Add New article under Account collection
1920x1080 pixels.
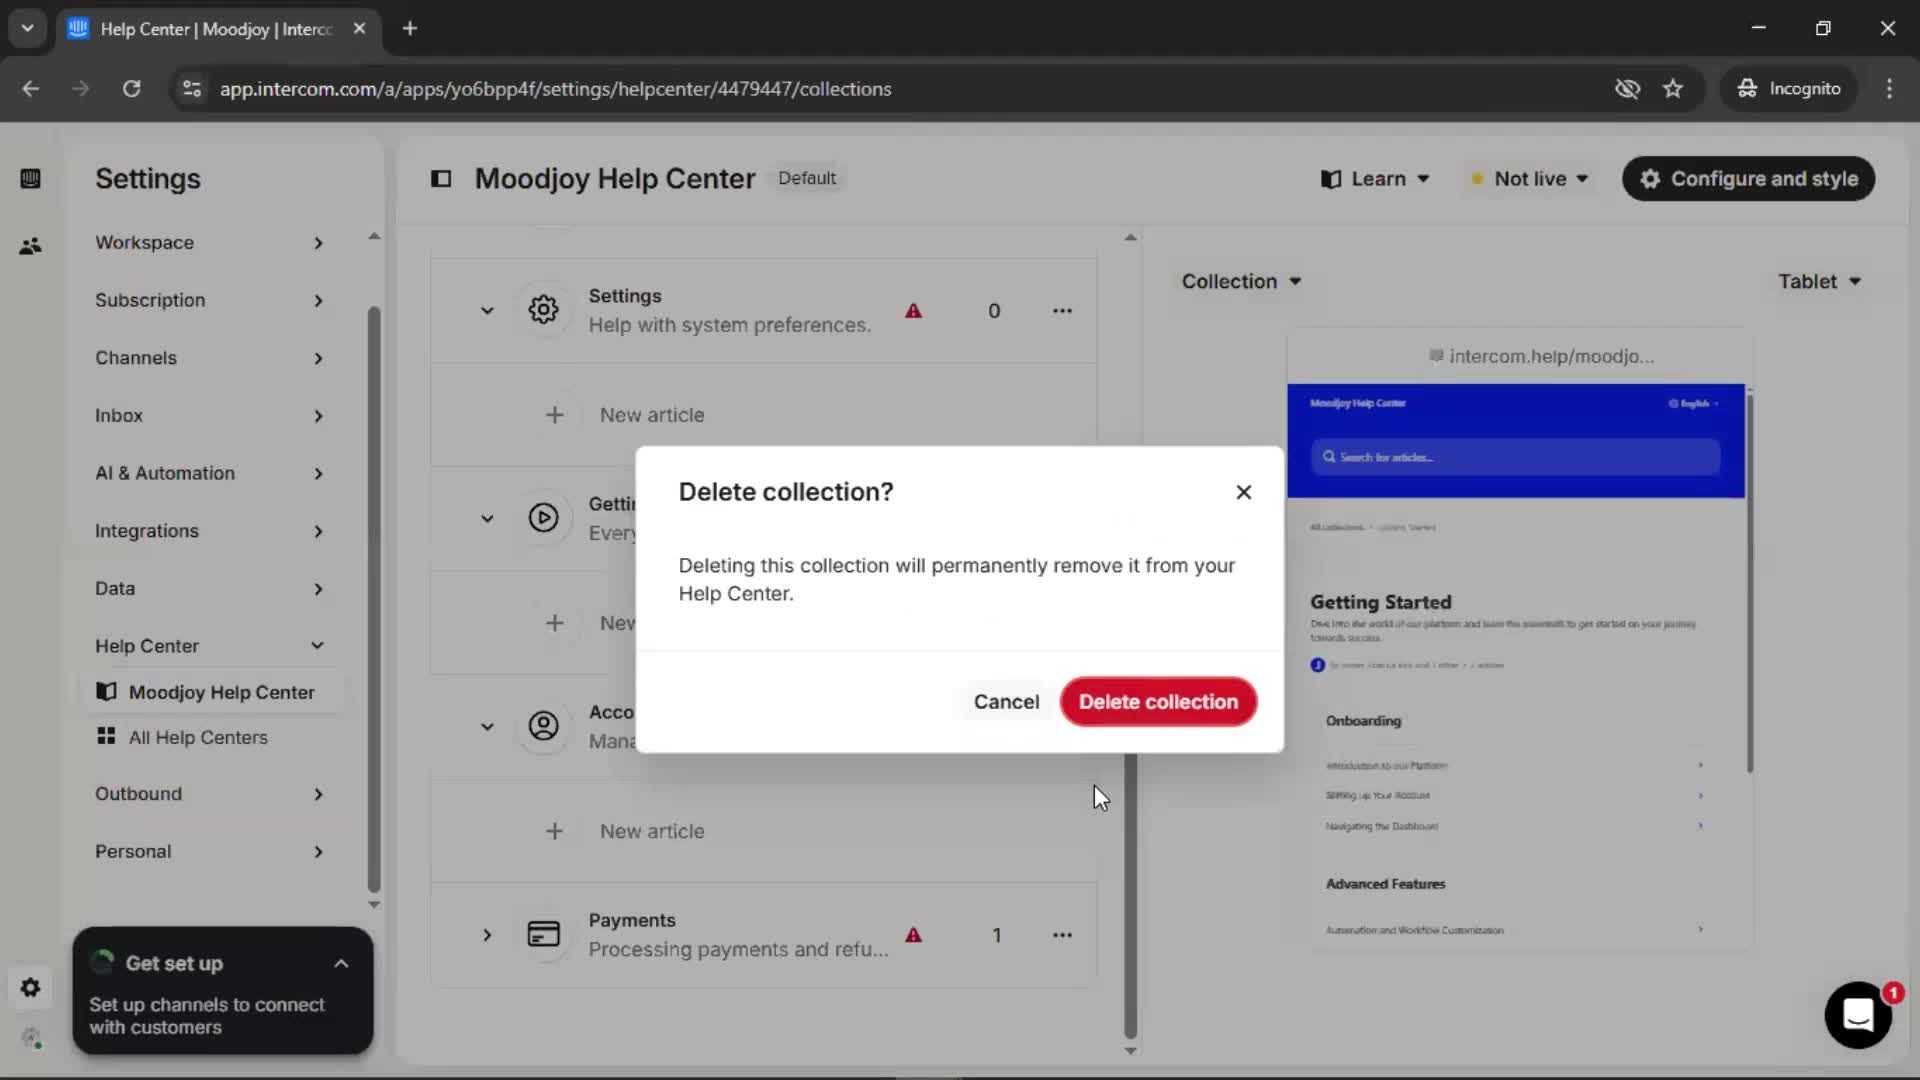[652, 831]
